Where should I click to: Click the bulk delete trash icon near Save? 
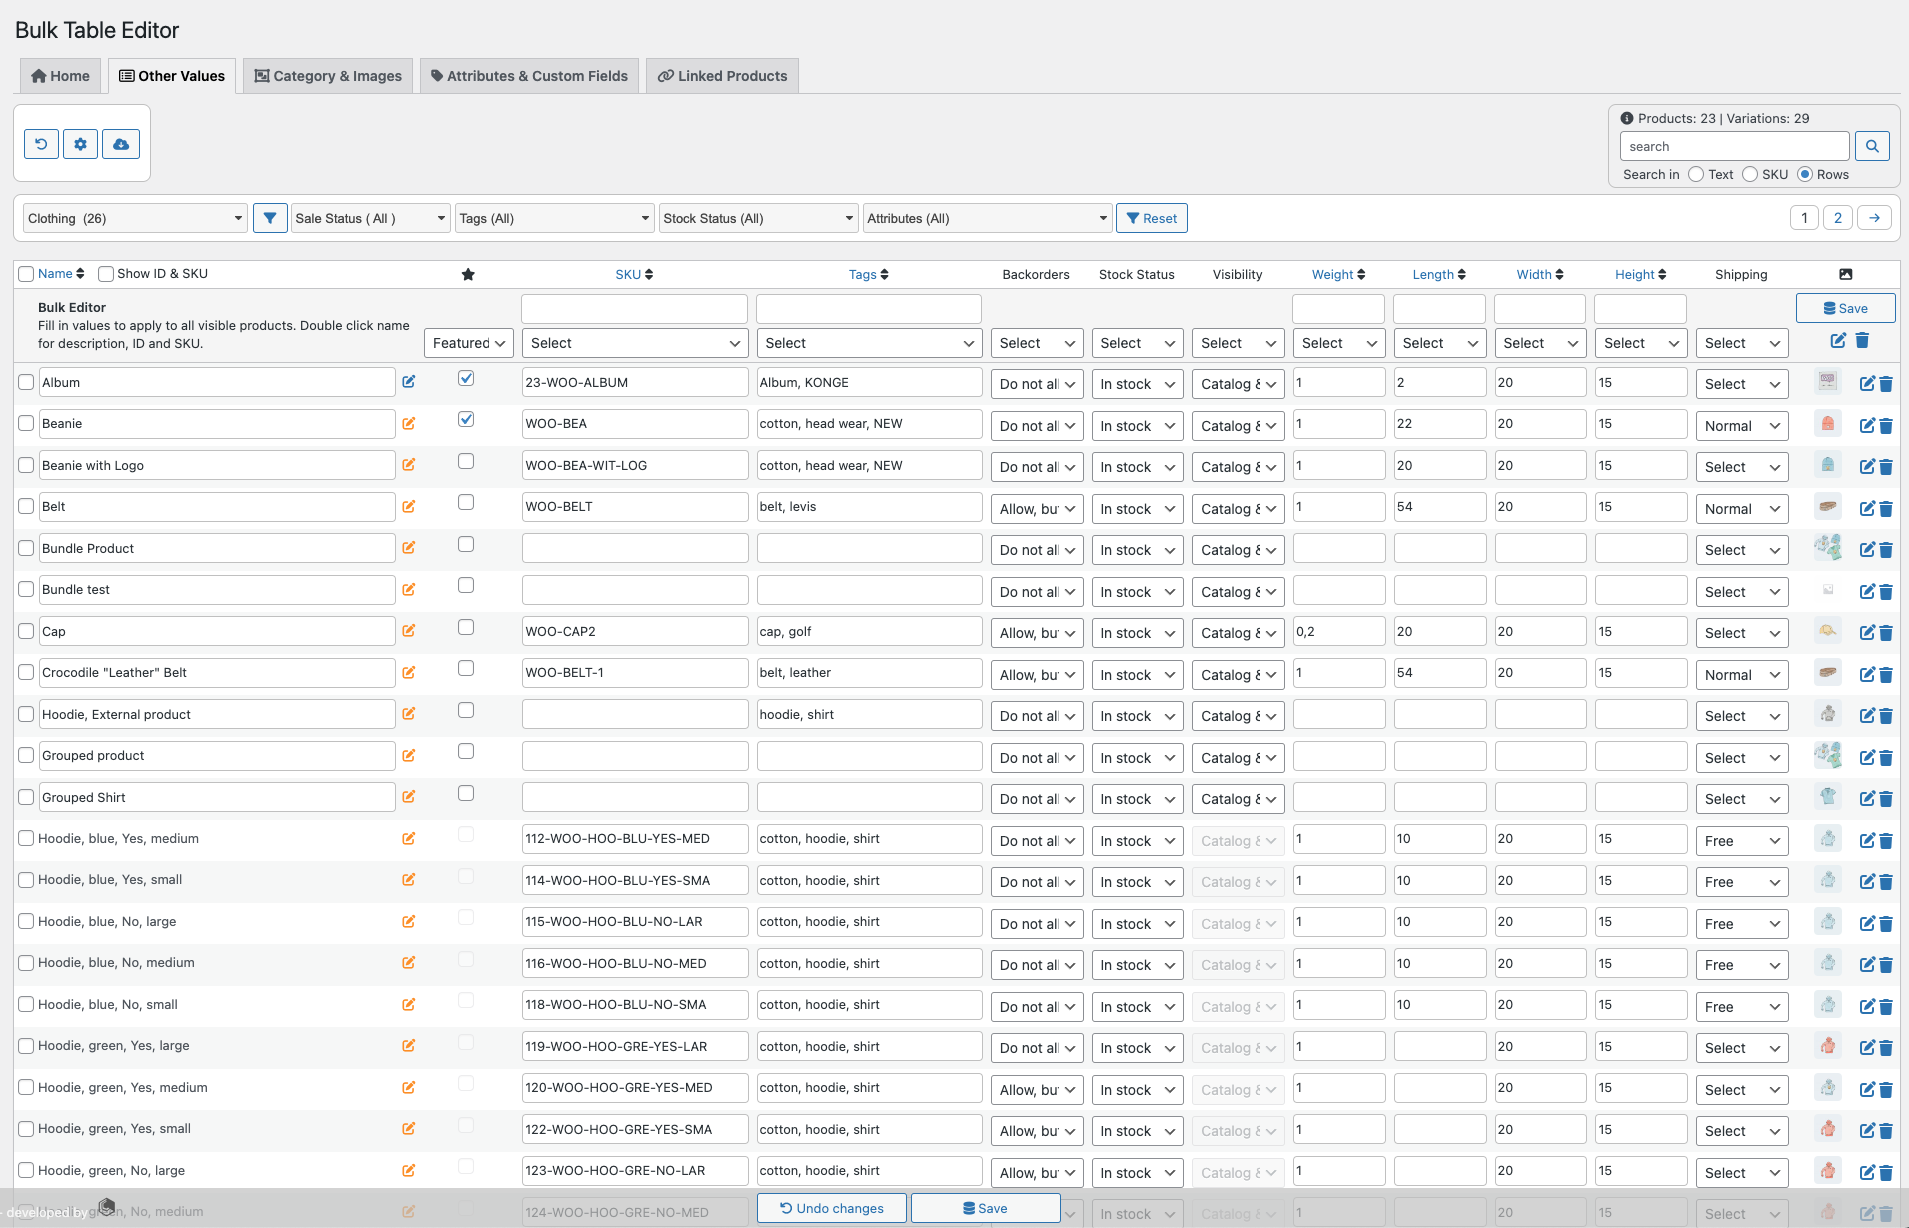[1862, 341]
